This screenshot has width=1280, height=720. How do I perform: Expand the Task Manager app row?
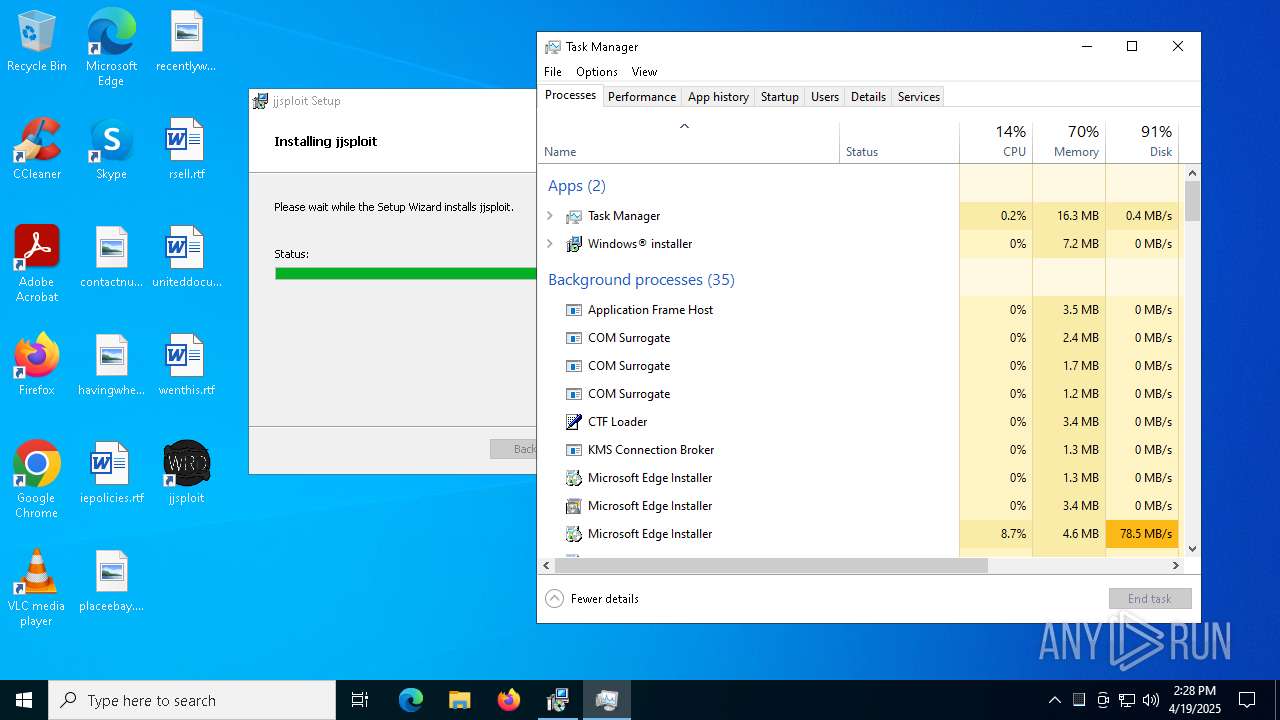(549, 215)
